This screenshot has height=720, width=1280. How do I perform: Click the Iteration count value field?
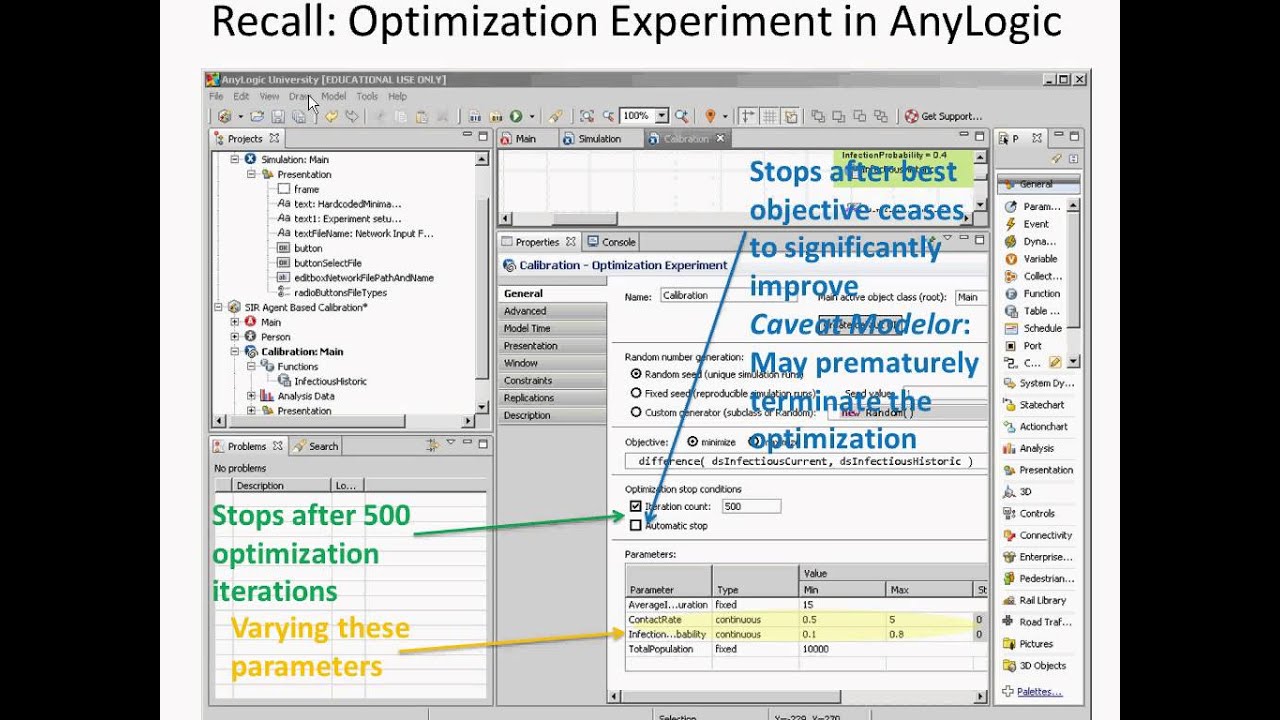point(750,507)
